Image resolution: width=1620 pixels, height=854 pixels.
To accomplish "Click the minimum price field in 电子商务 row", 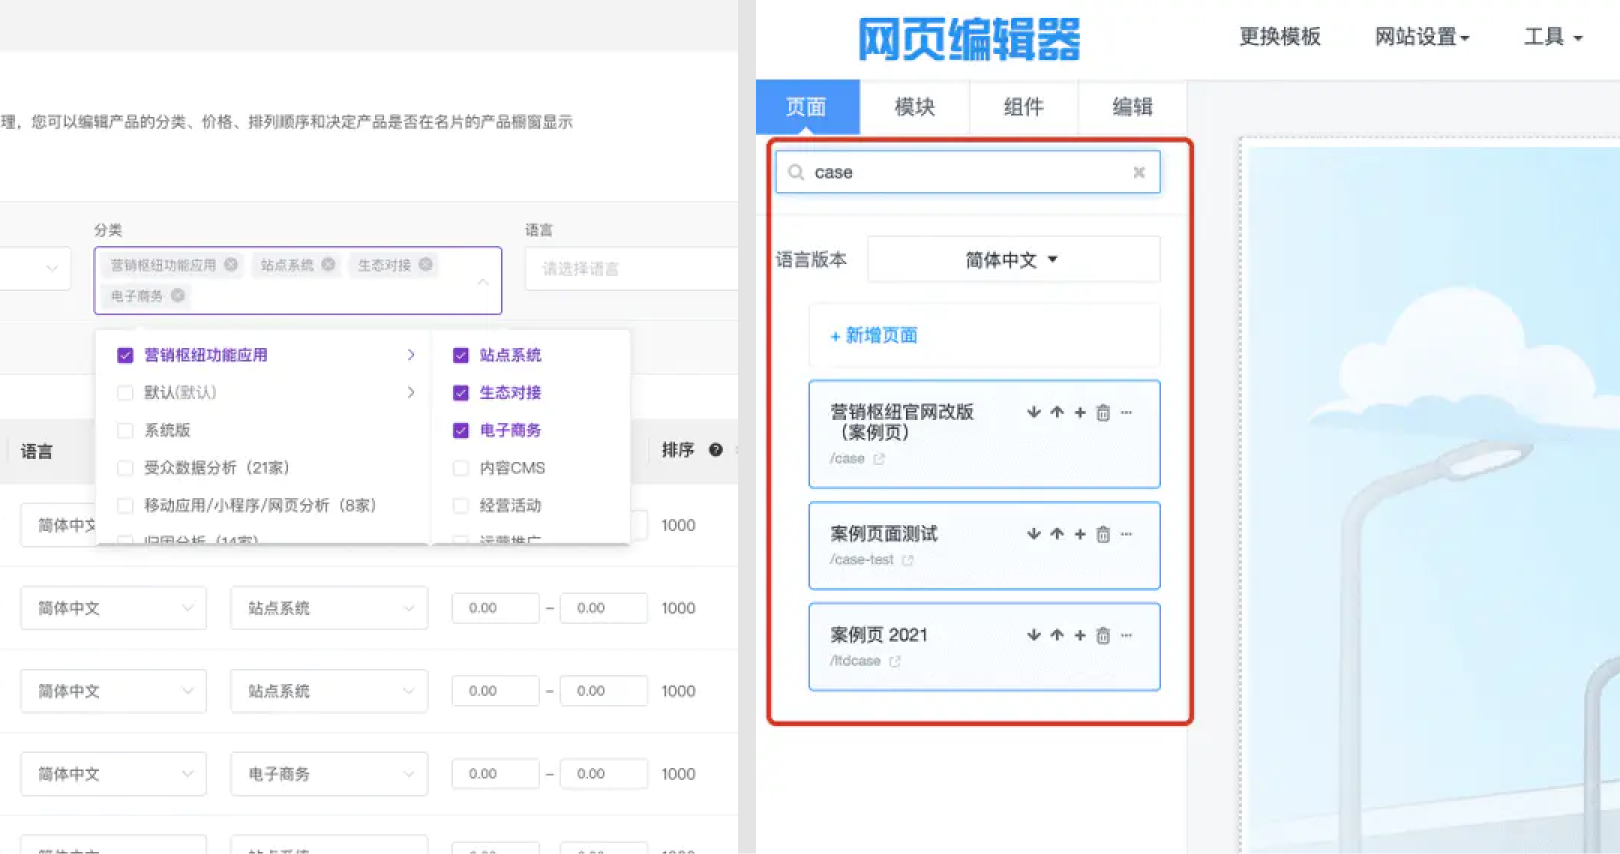I will click(x=495, y=774).
